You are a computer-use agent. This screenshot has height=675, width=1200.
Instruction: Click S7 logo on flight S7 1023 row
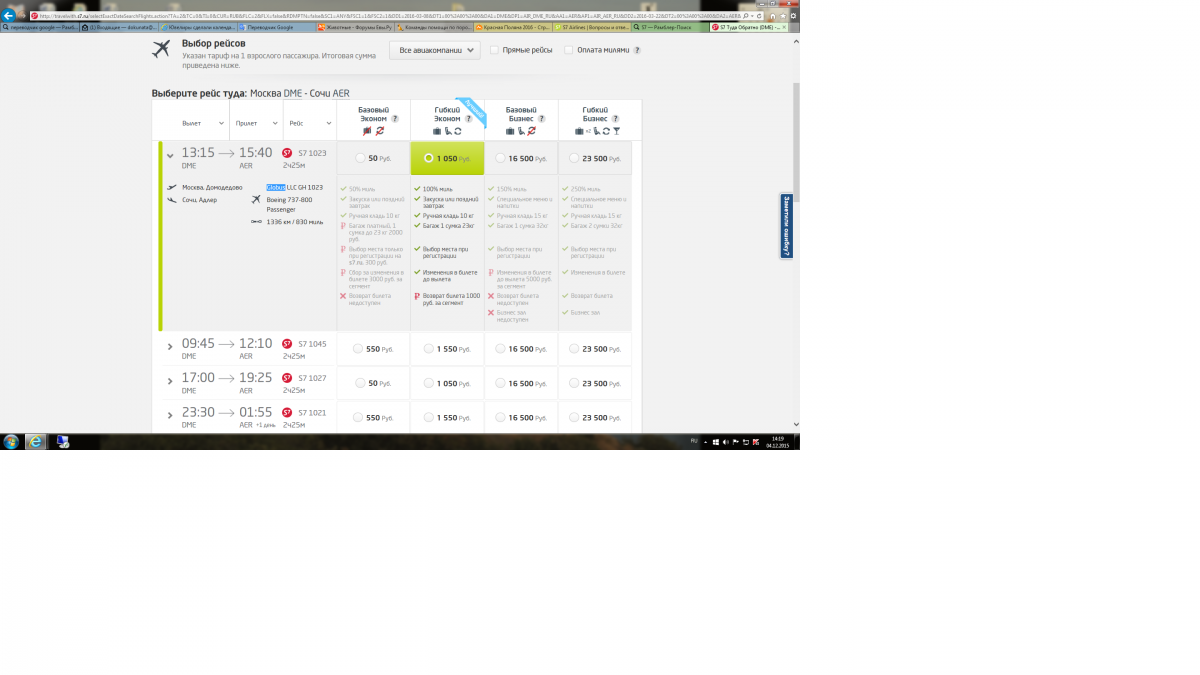coord(287,153)
